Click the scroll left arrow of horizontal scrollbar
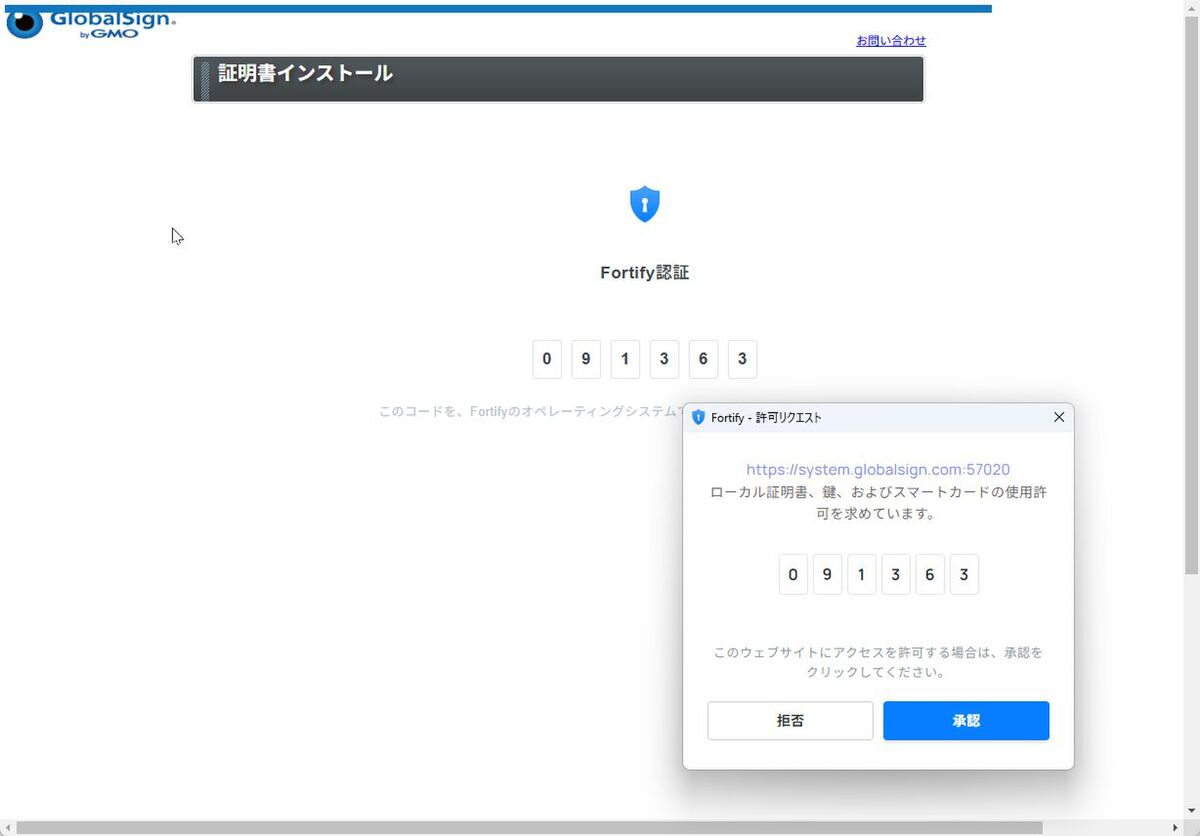The image size is (1200, 836). (x=7, y=828)
